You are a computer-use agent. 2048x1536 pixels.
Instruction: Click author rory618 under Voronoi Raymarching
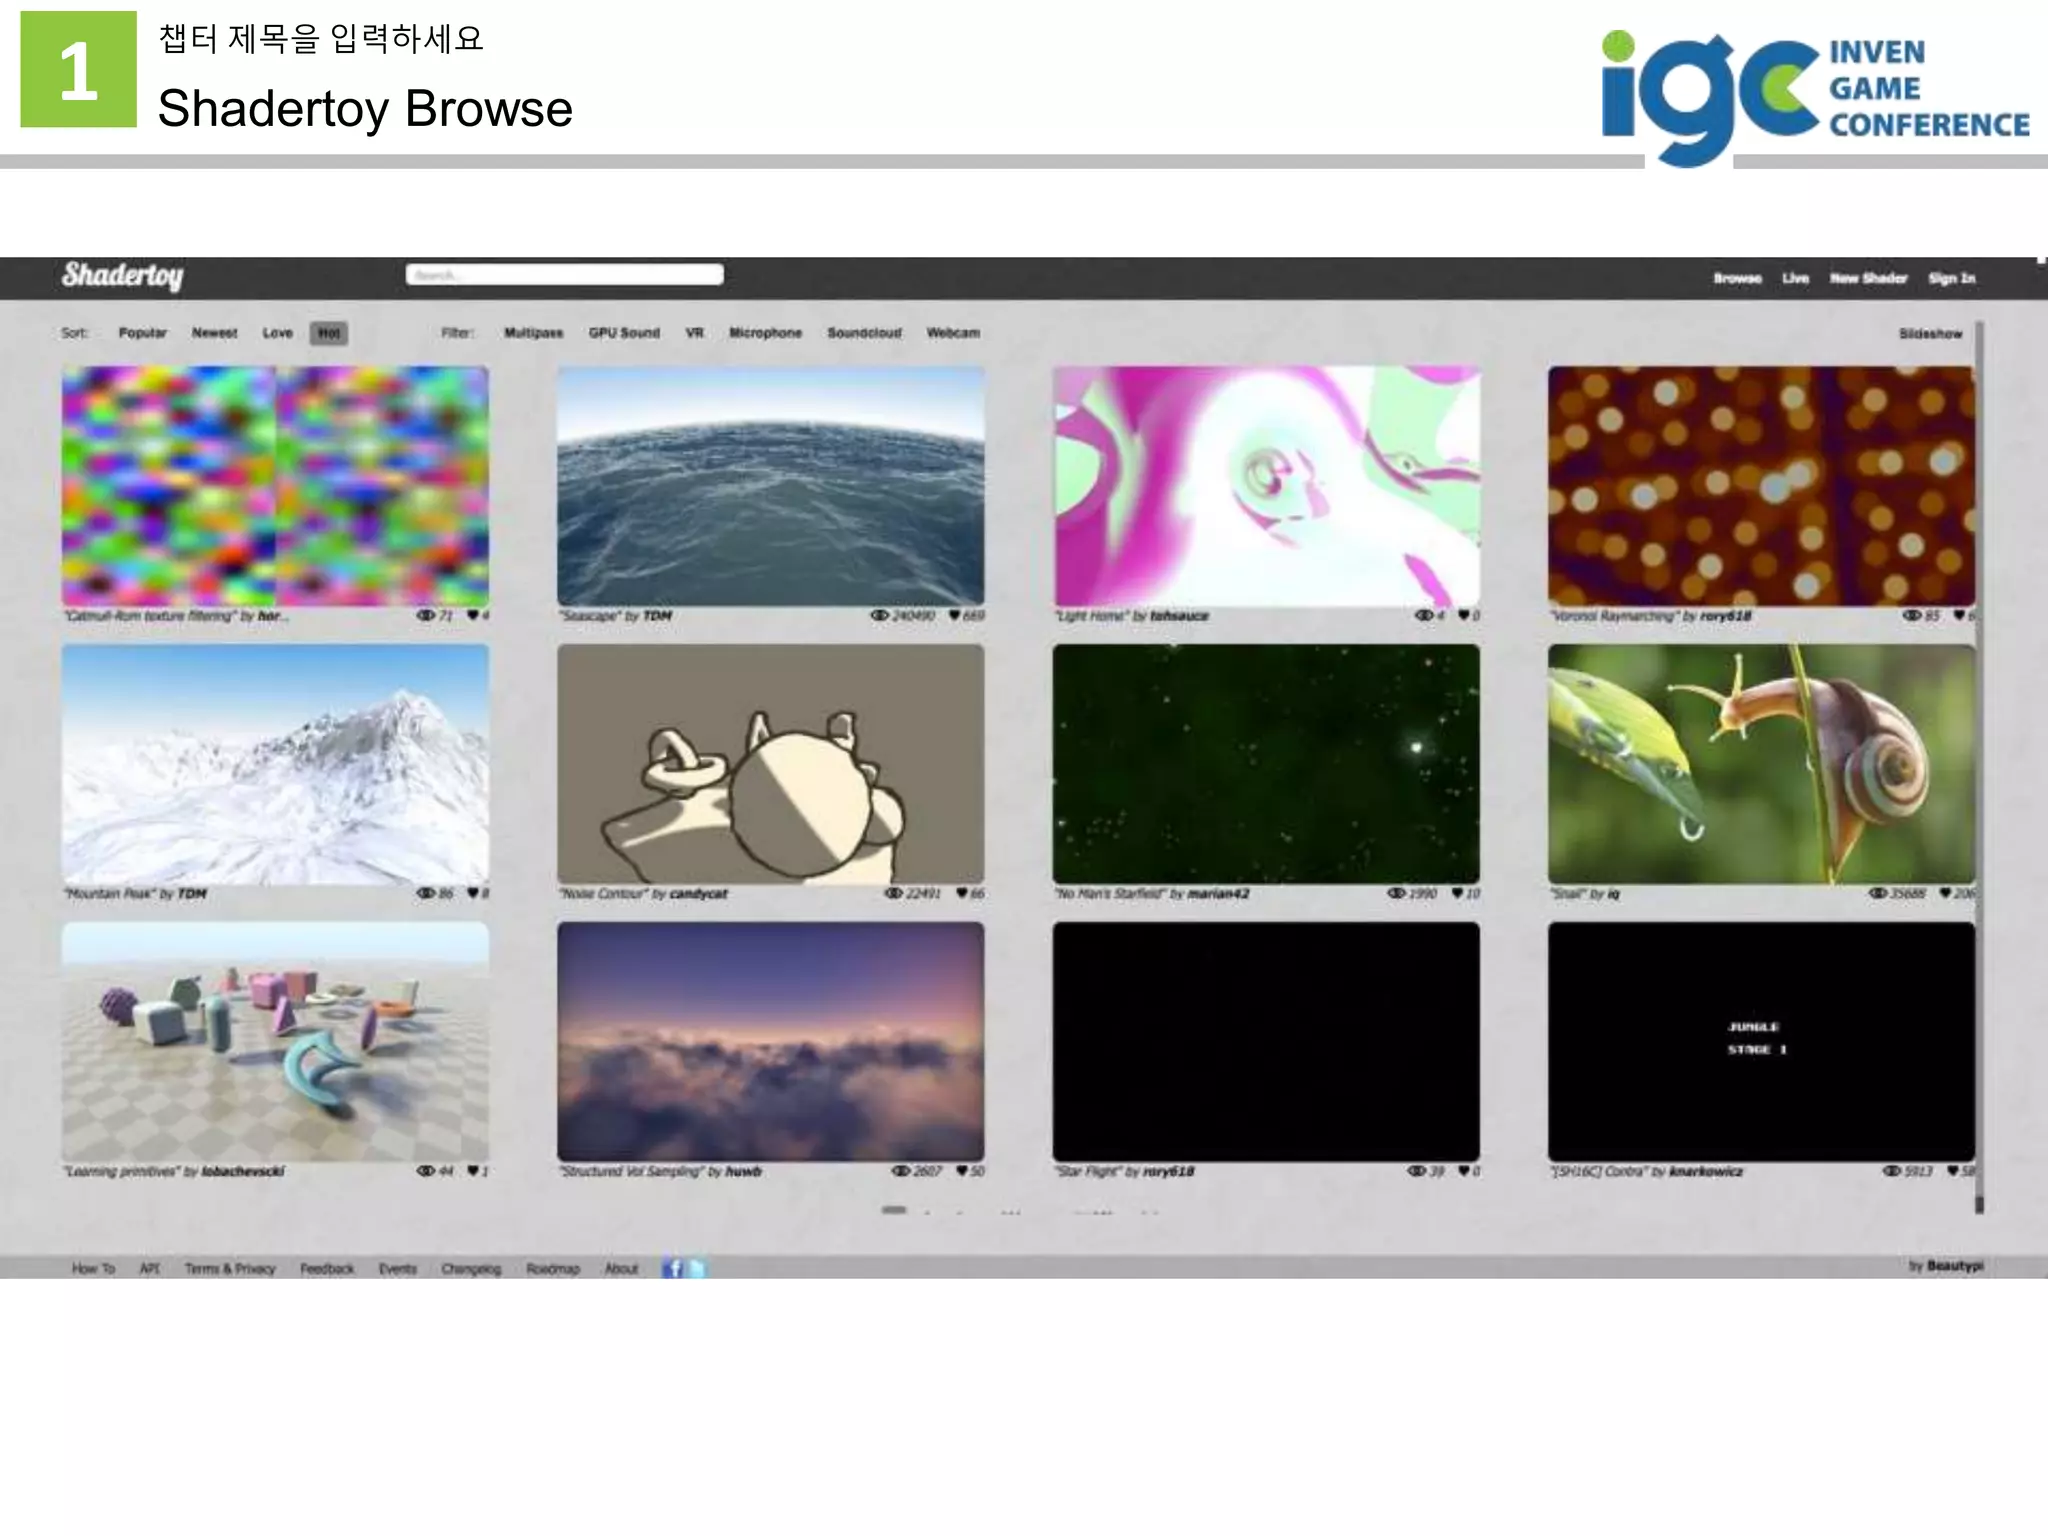coord(1725,616)
